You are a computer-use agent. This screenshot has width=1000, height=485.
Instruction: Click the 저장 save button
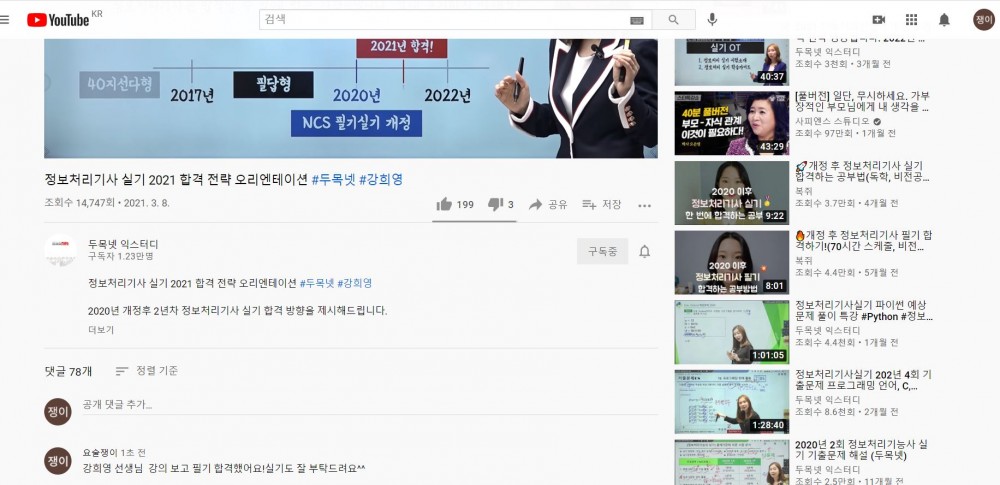tap(602, 204)
